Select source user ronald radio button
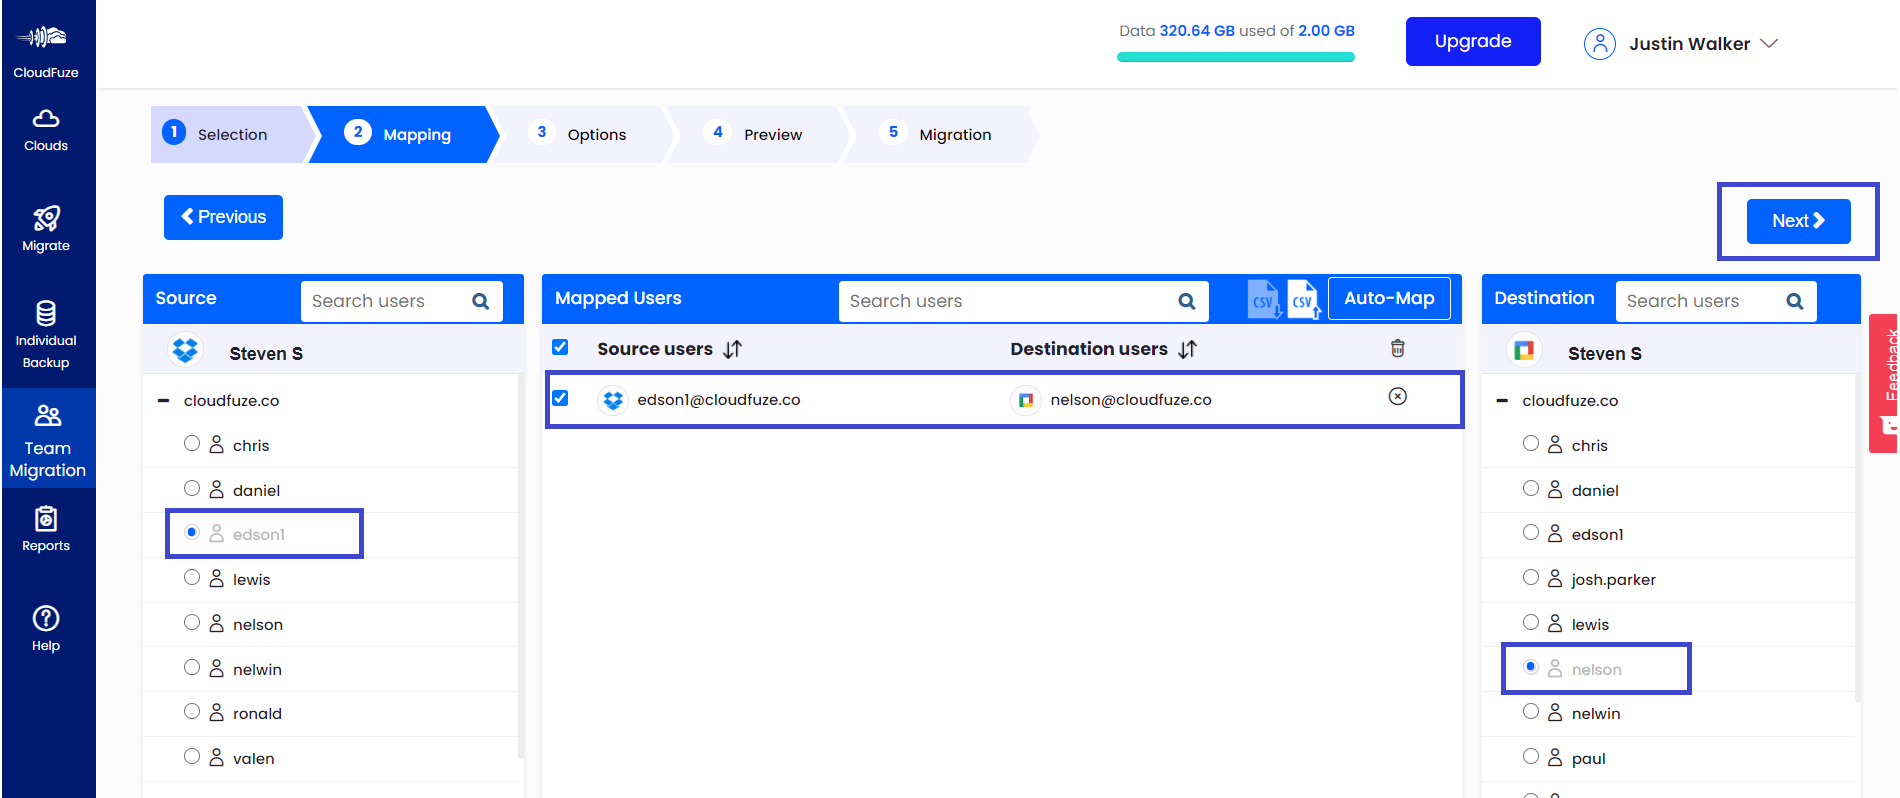The image size is (1900, 798). (x=192, y=711)
